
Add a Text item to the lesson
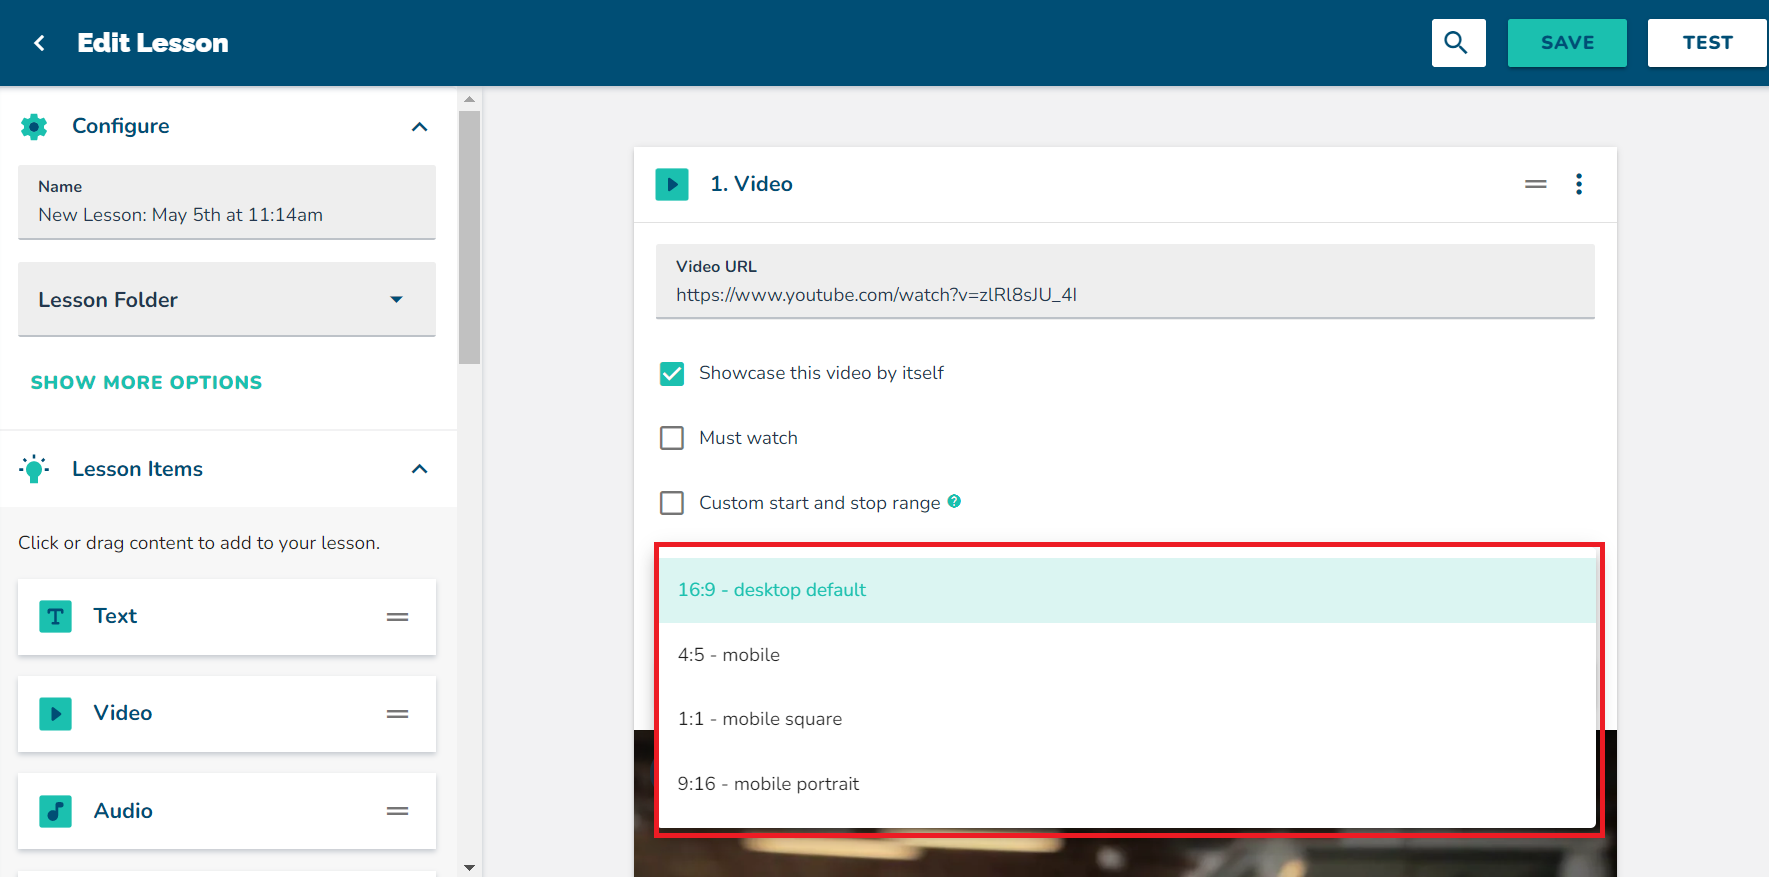227,617
